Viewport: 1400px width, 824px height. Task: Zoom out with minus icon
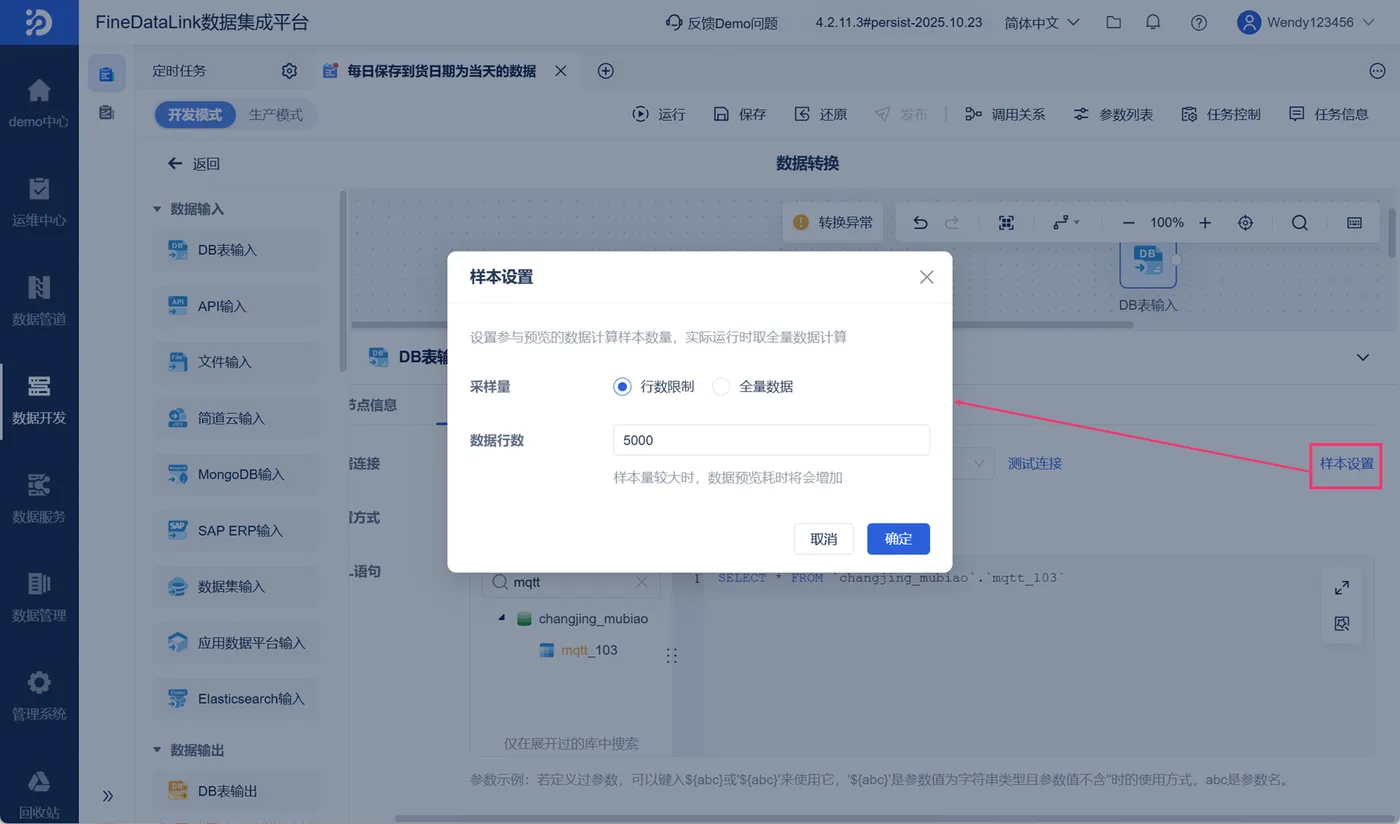(1129, 223)
